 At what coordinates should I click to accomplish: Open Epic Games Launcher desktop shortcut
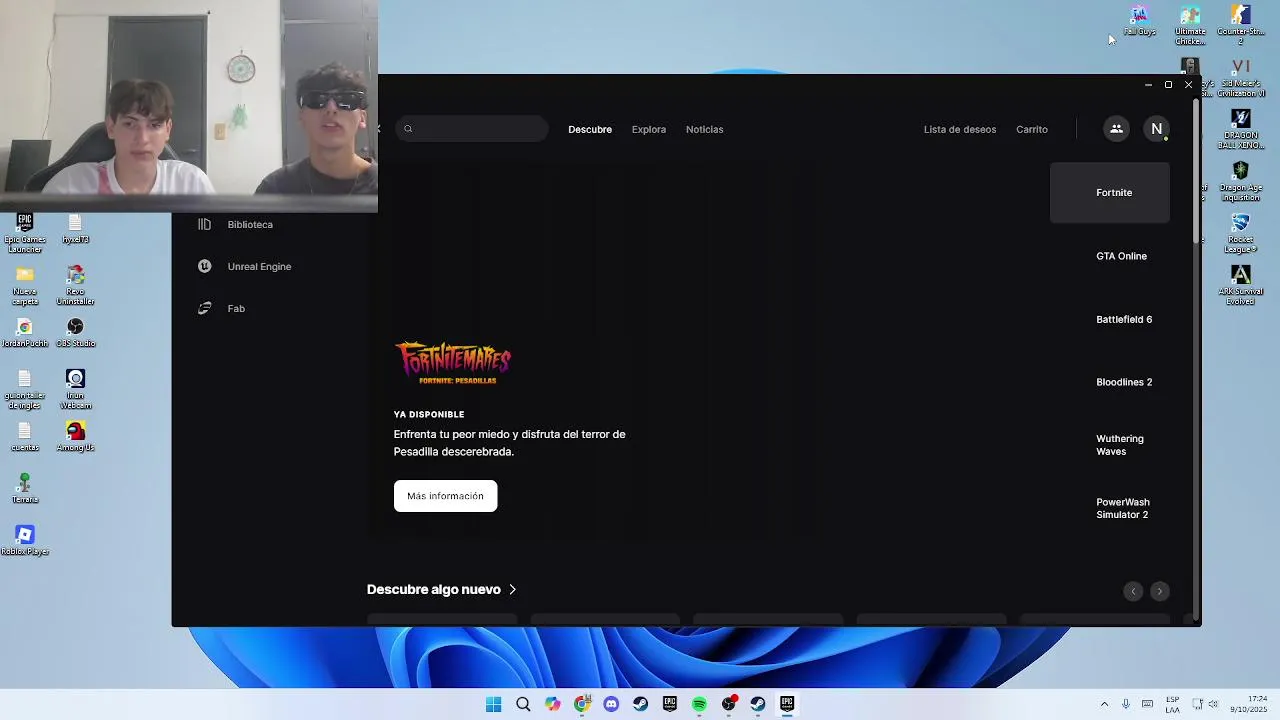pos(25,234)
